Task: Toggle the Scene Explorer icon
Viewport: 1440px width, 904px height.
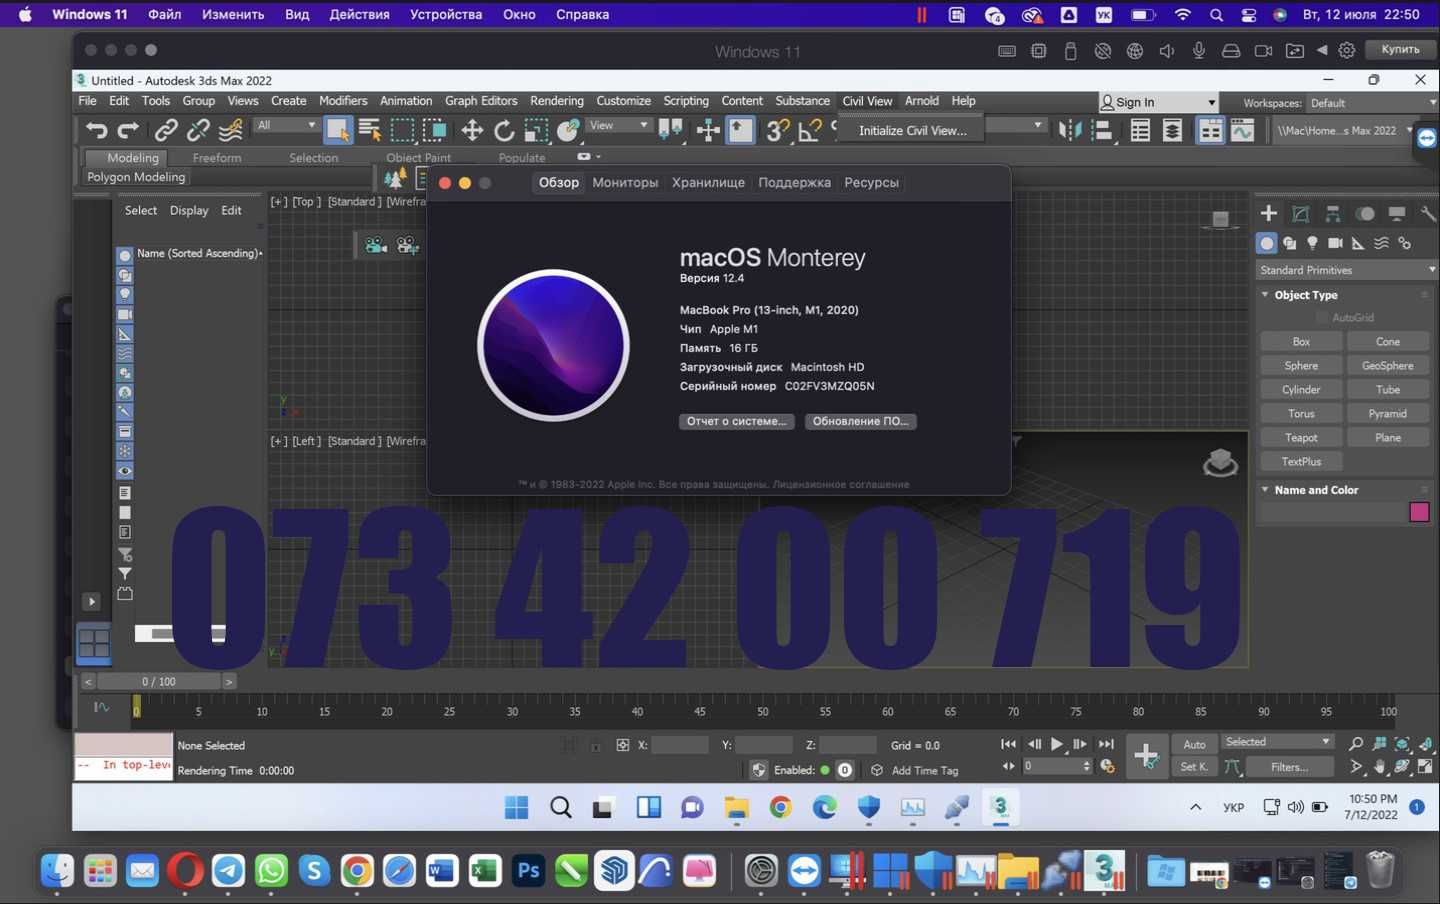Action: (x=1140, y=130)
